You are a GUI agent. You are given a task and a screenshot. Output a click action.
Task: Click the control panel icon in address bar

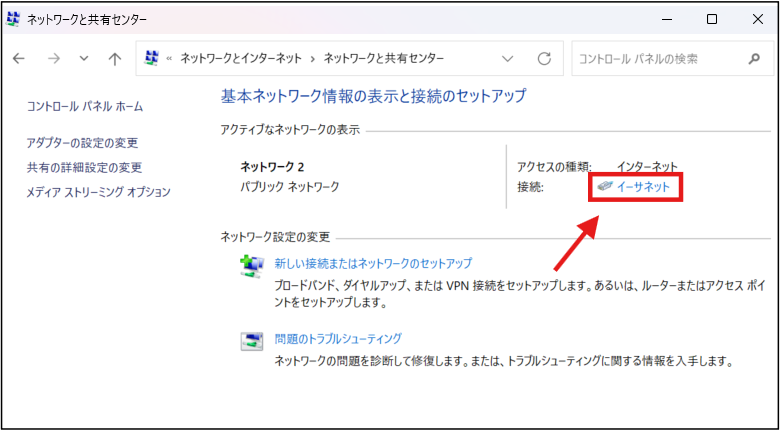152,58
